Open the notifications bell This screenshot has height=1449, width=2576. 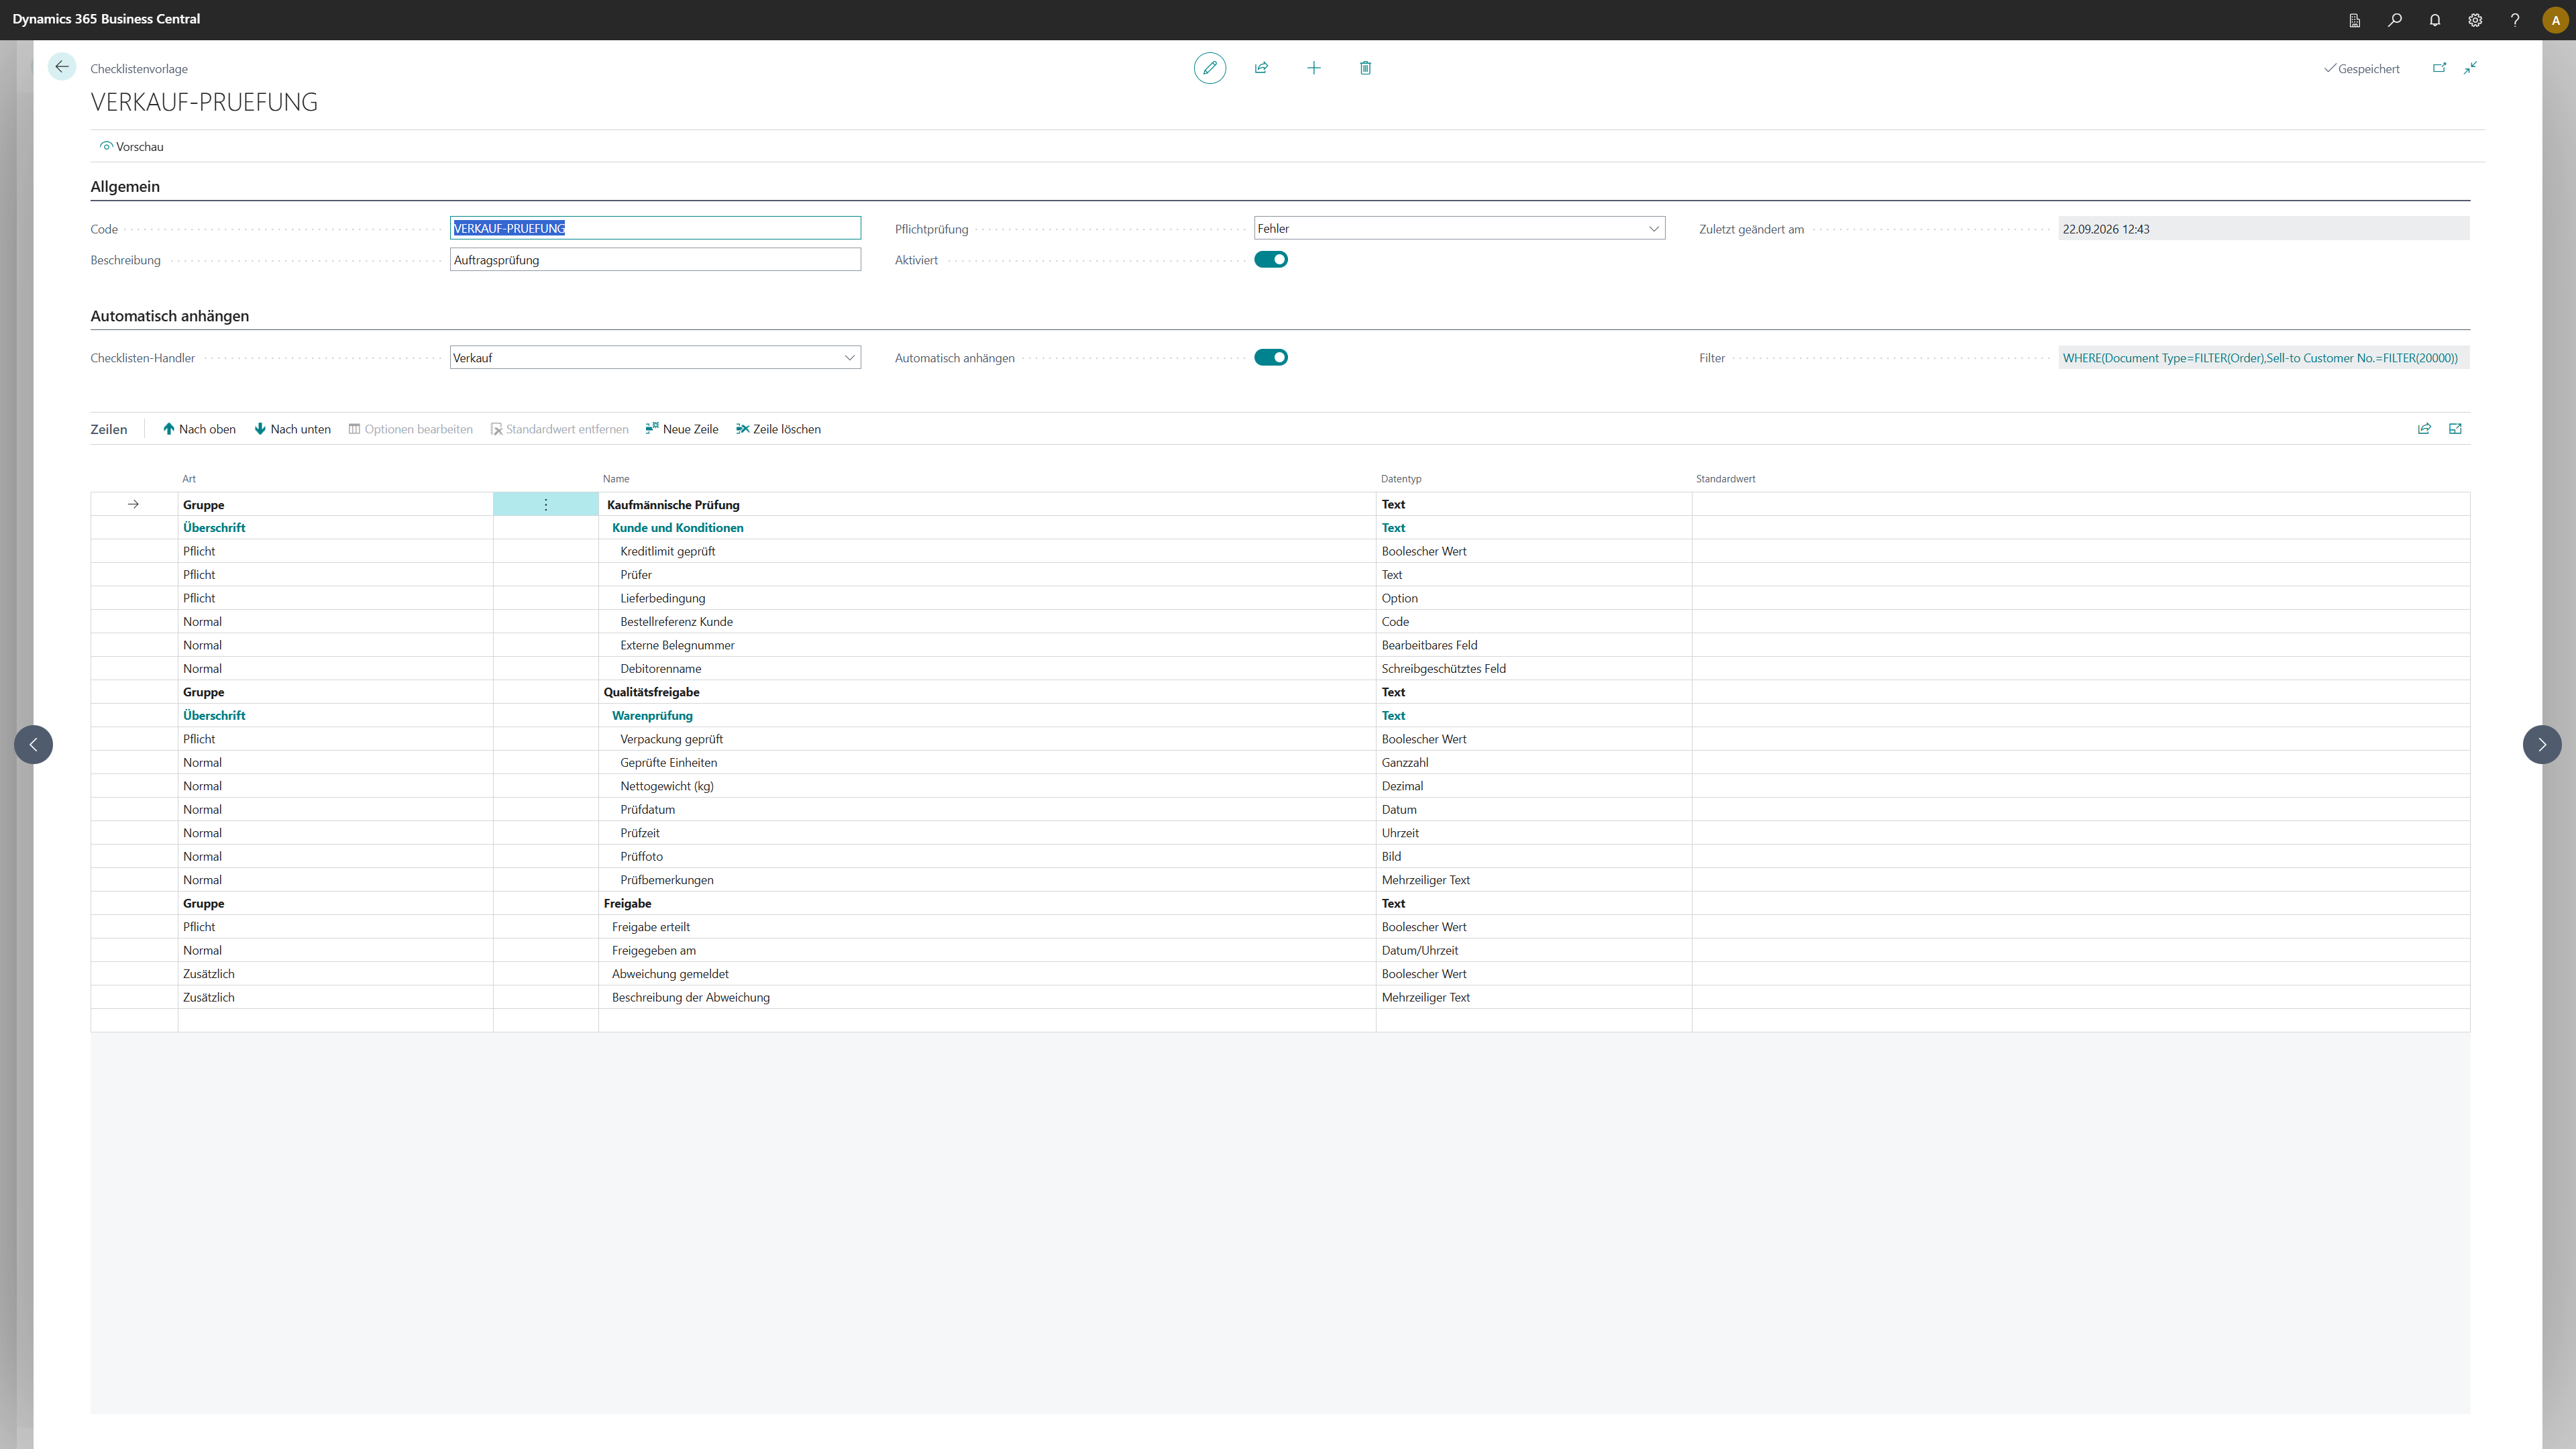click(x=2435, y=20)
